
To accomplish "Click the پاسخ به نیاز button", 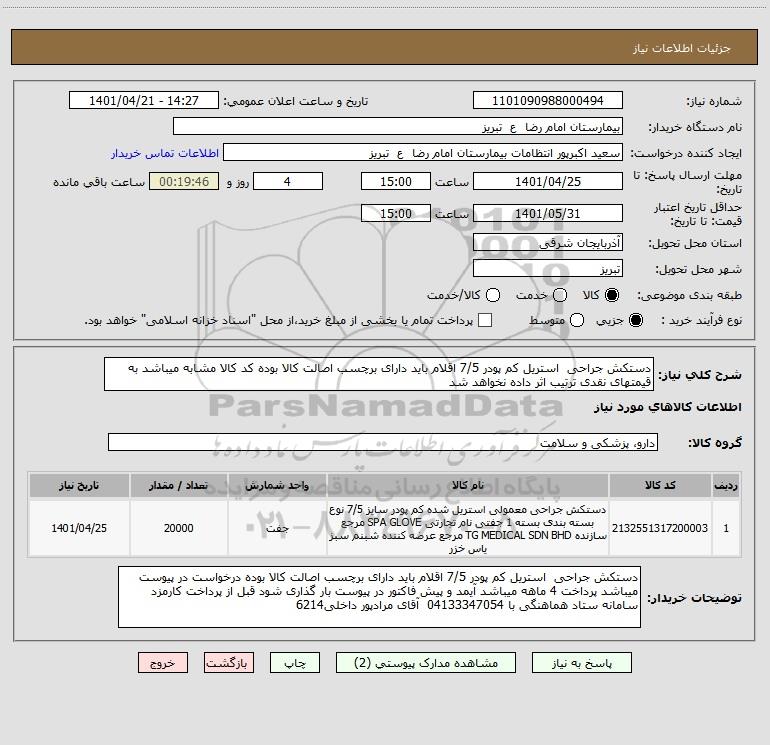I will [x=582, y=662].
